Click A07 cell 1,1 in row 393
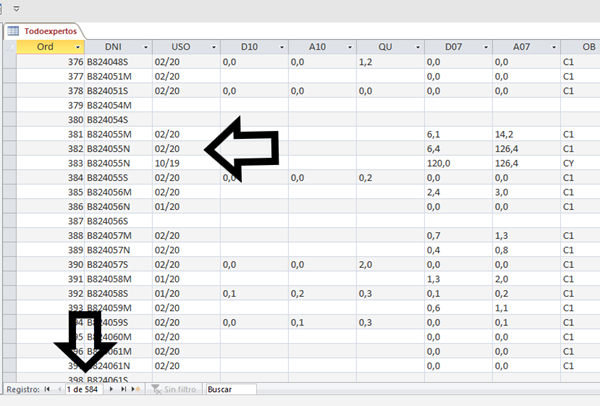 527,308
